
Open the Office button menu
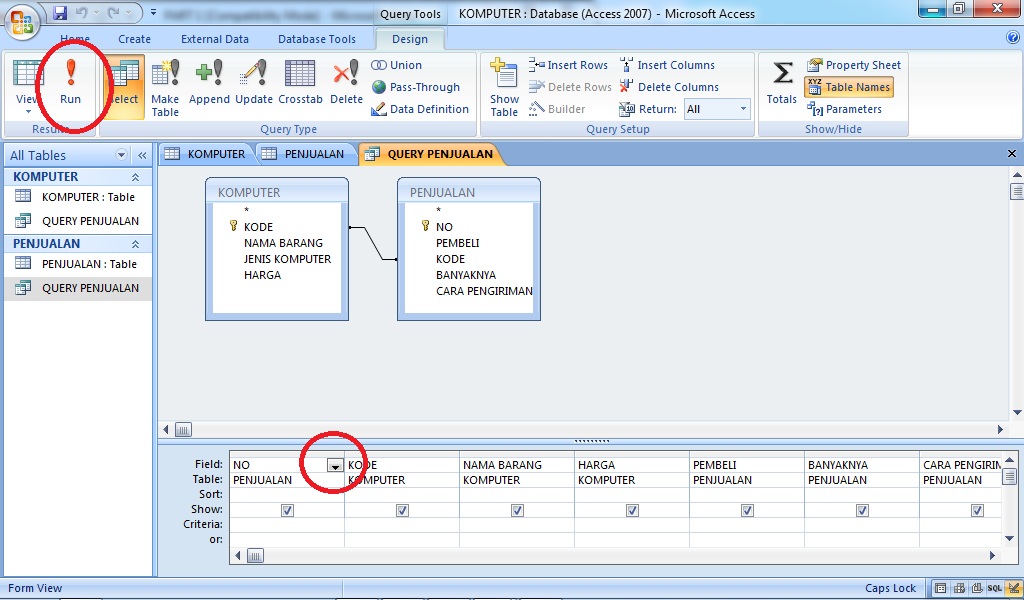pos(18,13)
